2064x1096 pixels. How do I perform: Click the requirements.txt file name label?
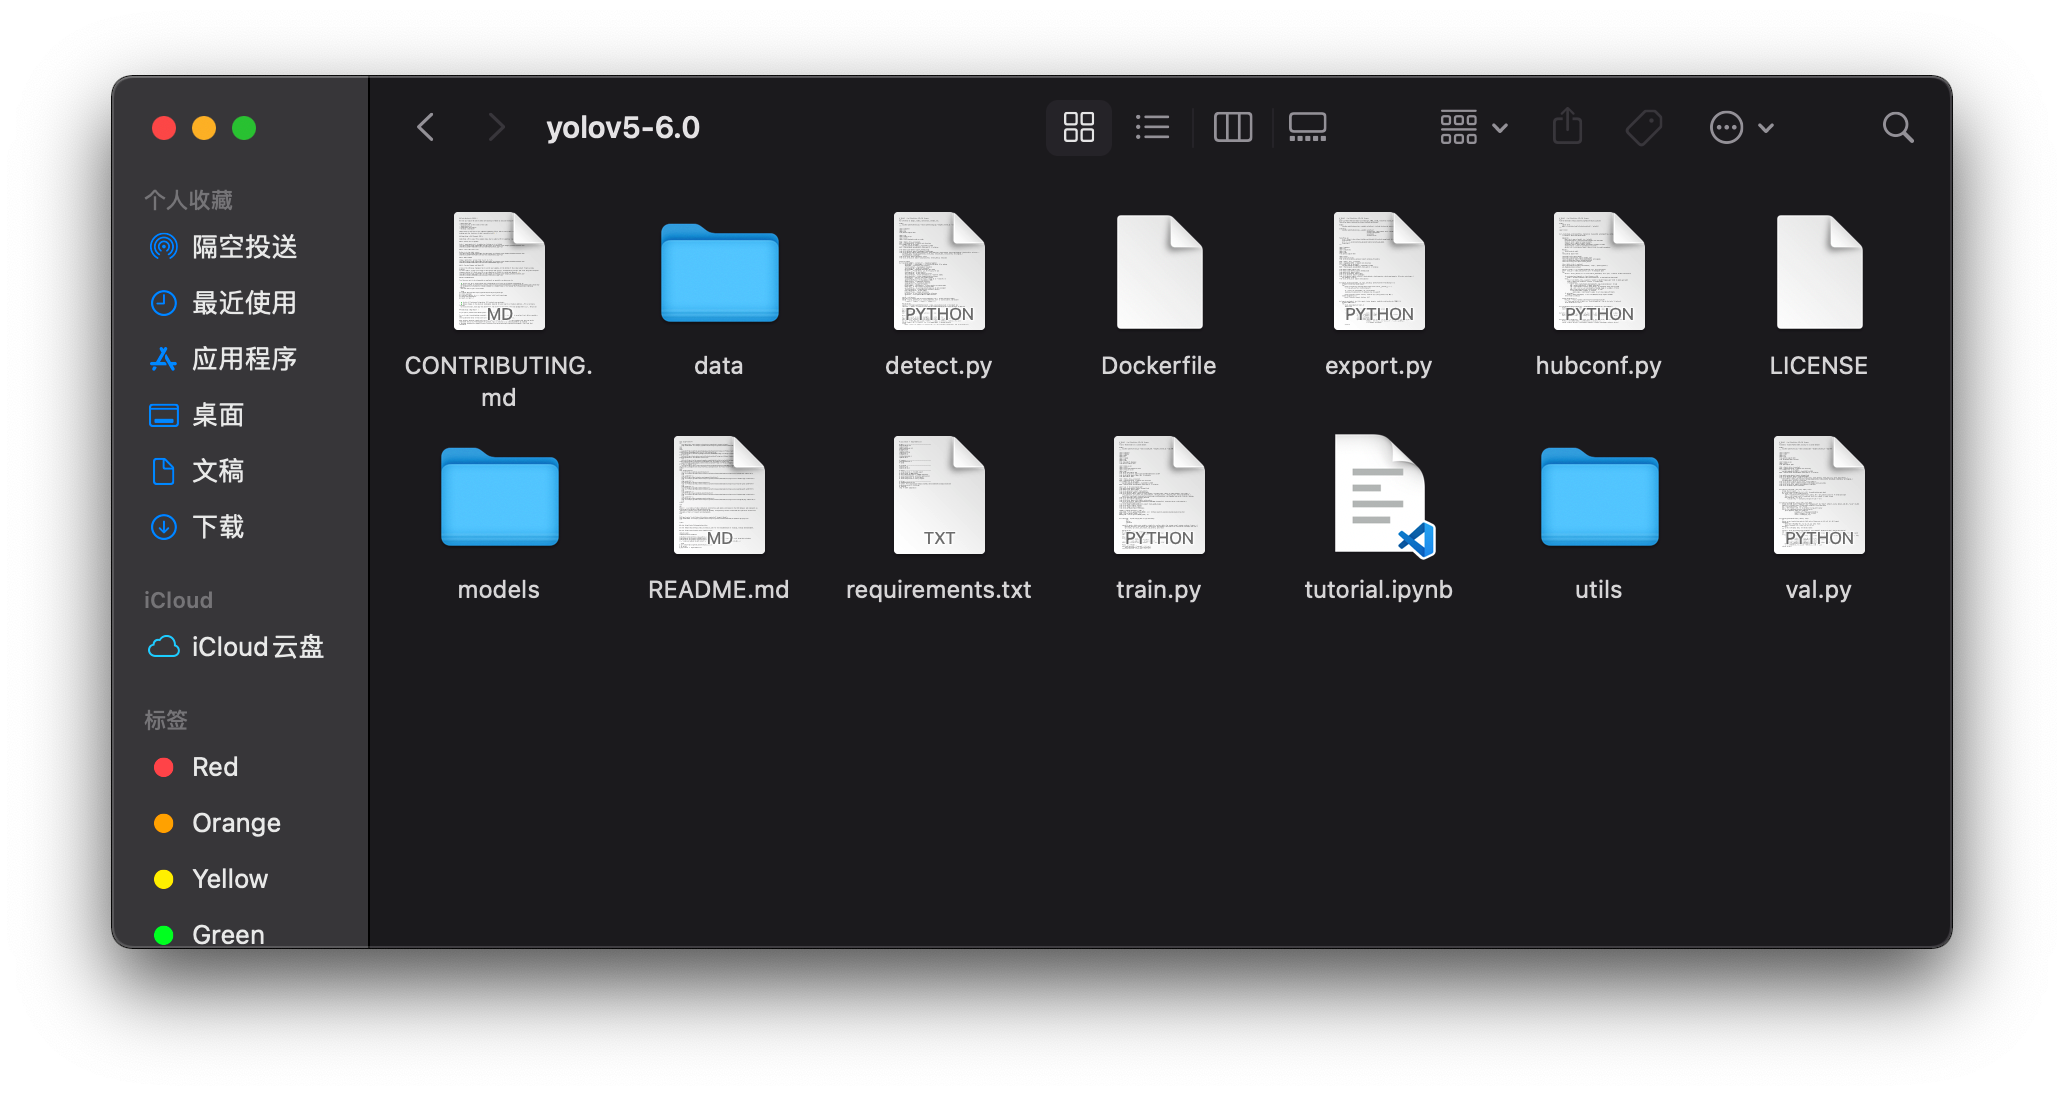[x=939, y=590]
